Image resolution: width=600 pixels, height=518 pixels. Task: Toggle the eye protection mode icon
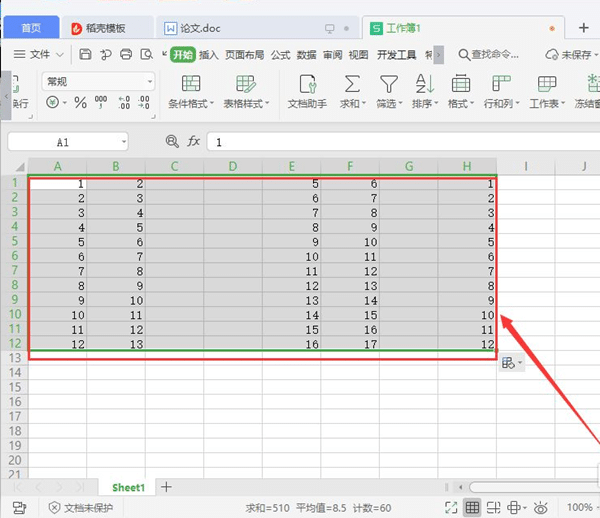[x=540, y=508]
